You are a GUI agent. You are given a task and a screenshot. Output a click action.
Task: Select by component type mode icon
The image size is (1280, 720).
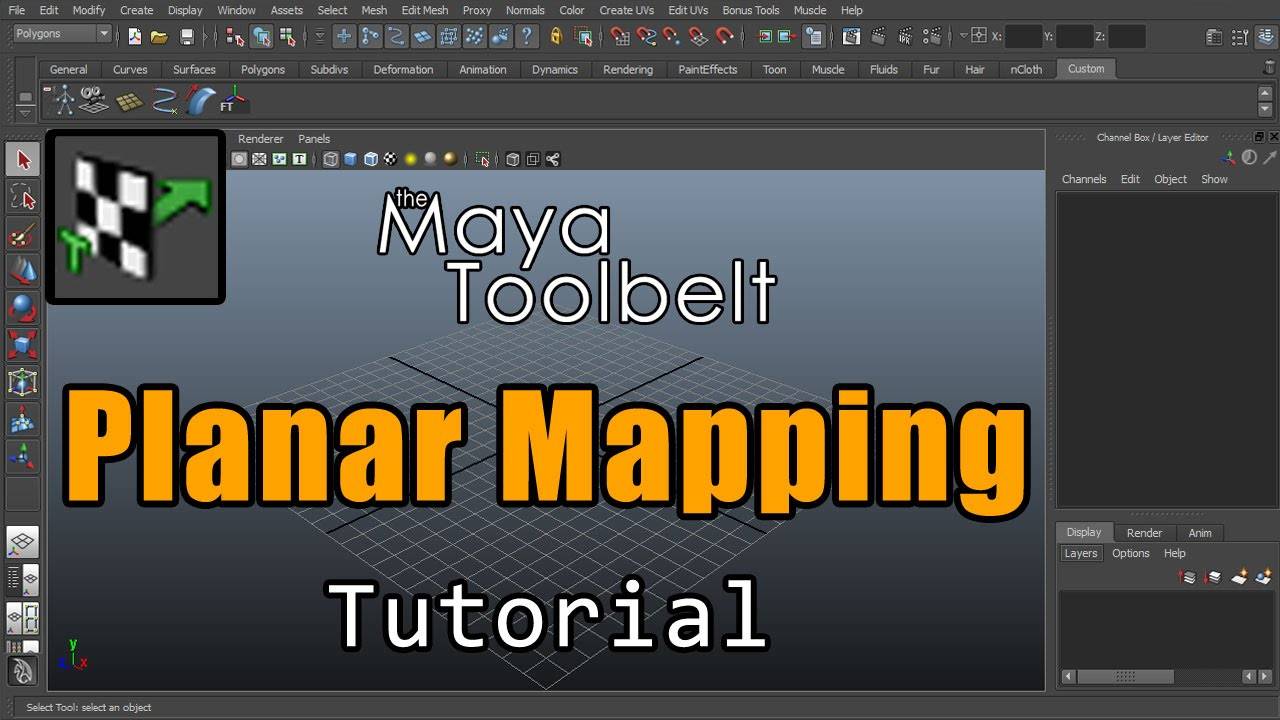287,37
